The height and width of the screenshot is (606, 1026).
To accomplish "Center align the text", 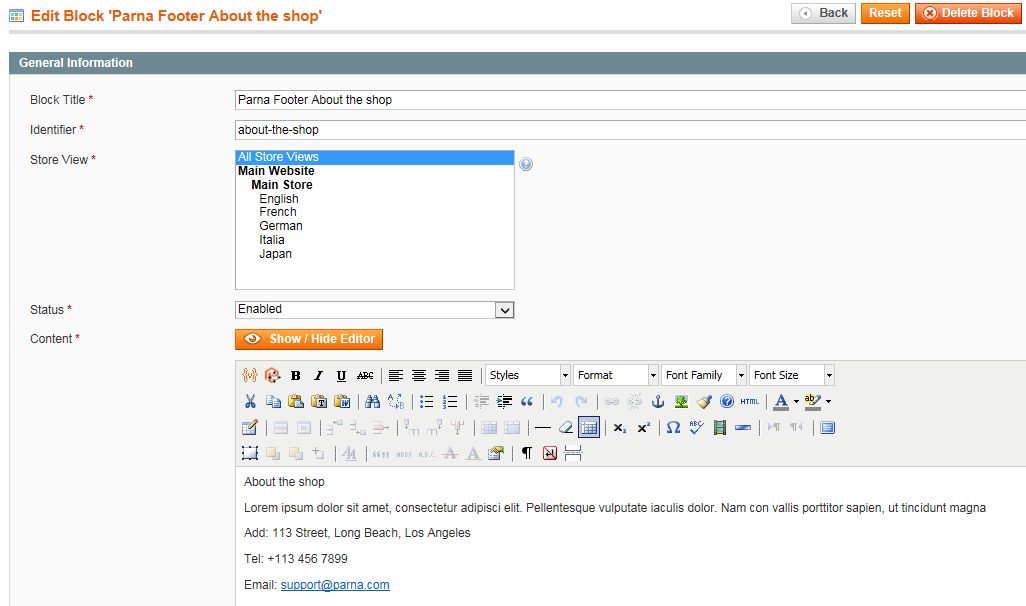I will click(419, 375).
